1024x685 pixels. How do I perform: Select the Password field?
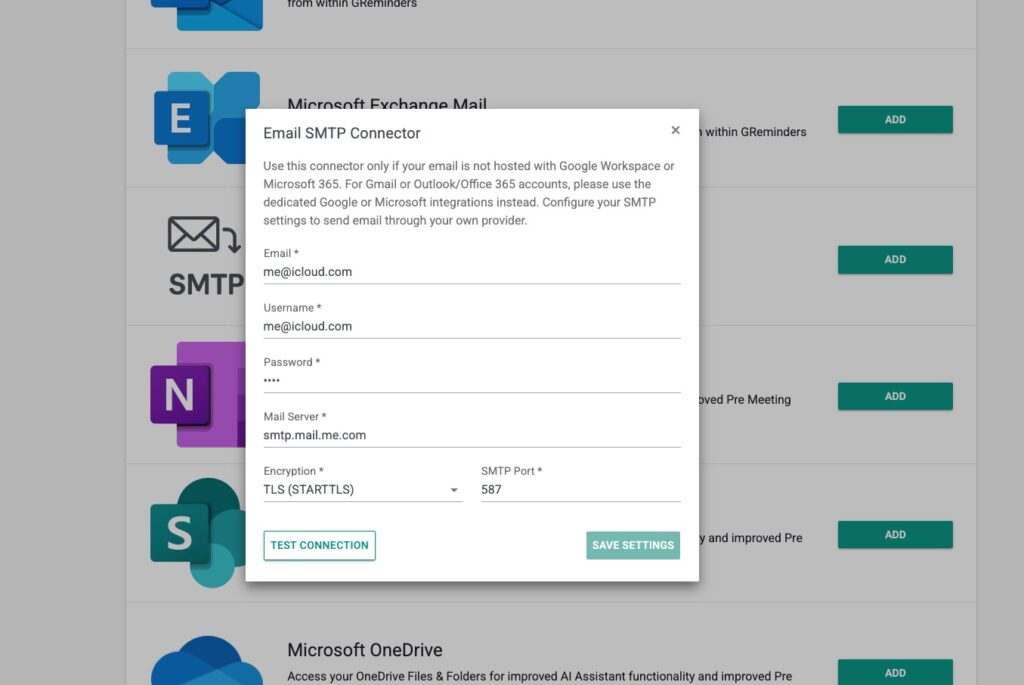click(x=471, y=381)
